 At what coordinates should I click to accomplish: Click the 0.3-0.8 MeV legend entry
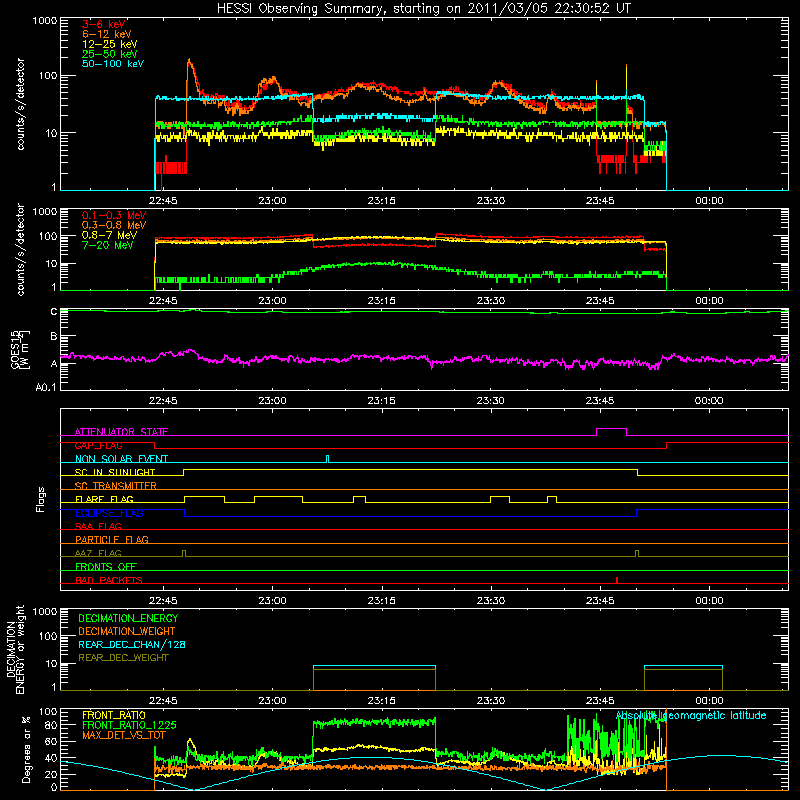114,225
